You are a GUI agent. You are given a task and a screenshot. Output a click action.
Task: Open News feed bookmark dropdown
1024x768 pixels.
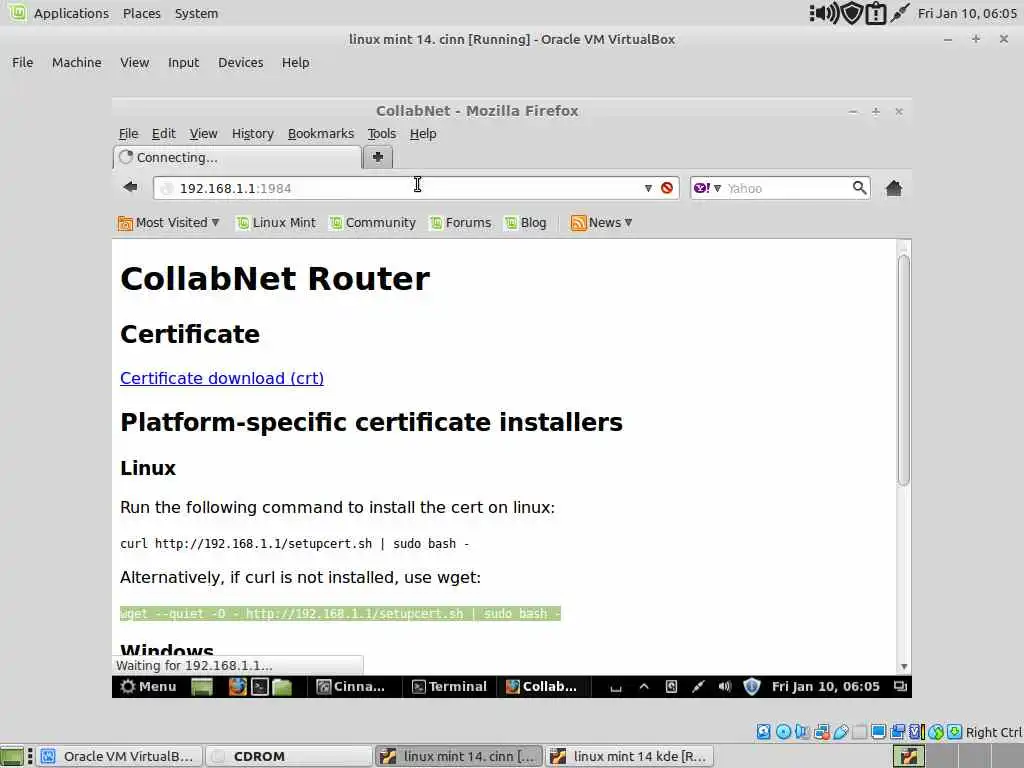pos(601,223)
